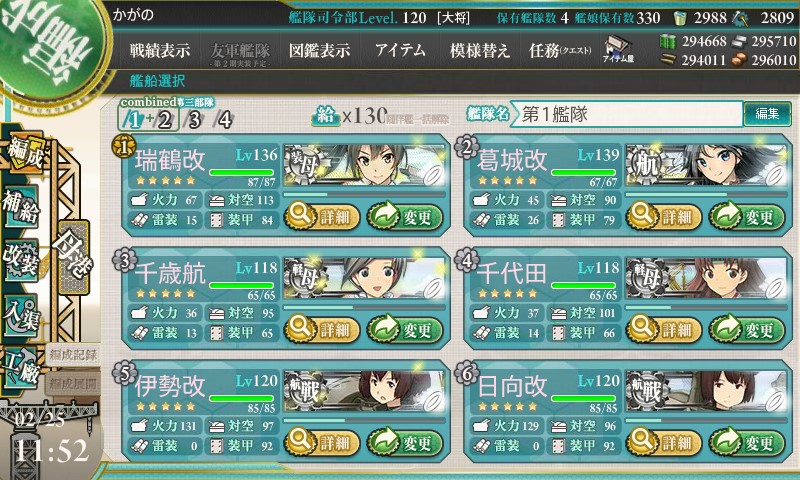Click 詳細 button for 瑞鶴改
Viewport: 800px width, 480px height.
(x=321, y=216)
